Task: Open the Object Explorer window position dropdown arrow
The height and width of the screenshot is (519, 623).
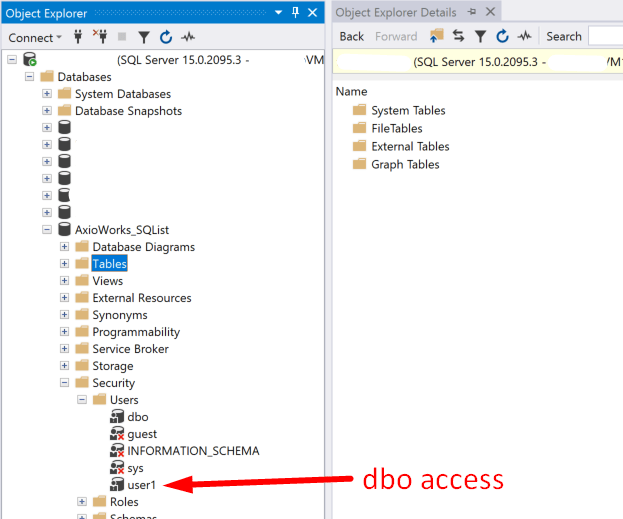Action: [x=279, y=13]
